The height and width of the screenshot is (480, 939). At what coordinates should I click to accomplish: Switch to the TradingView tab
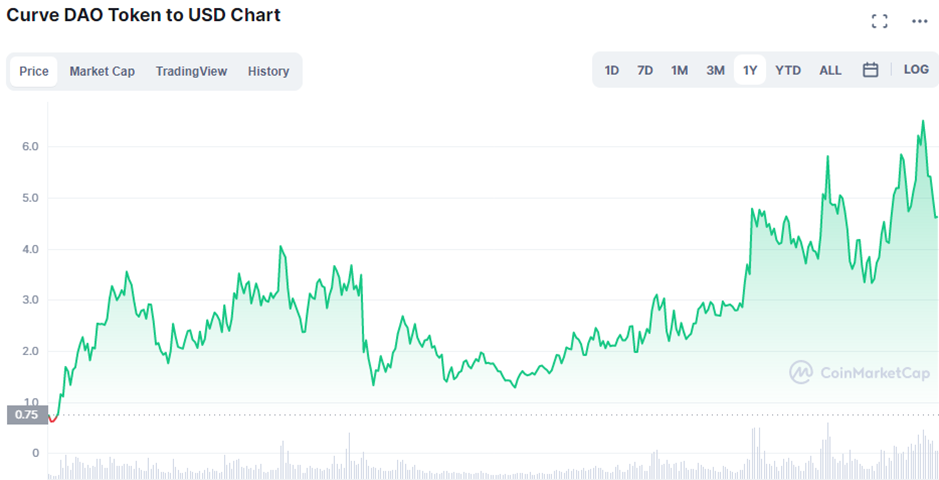pos(192,72)
